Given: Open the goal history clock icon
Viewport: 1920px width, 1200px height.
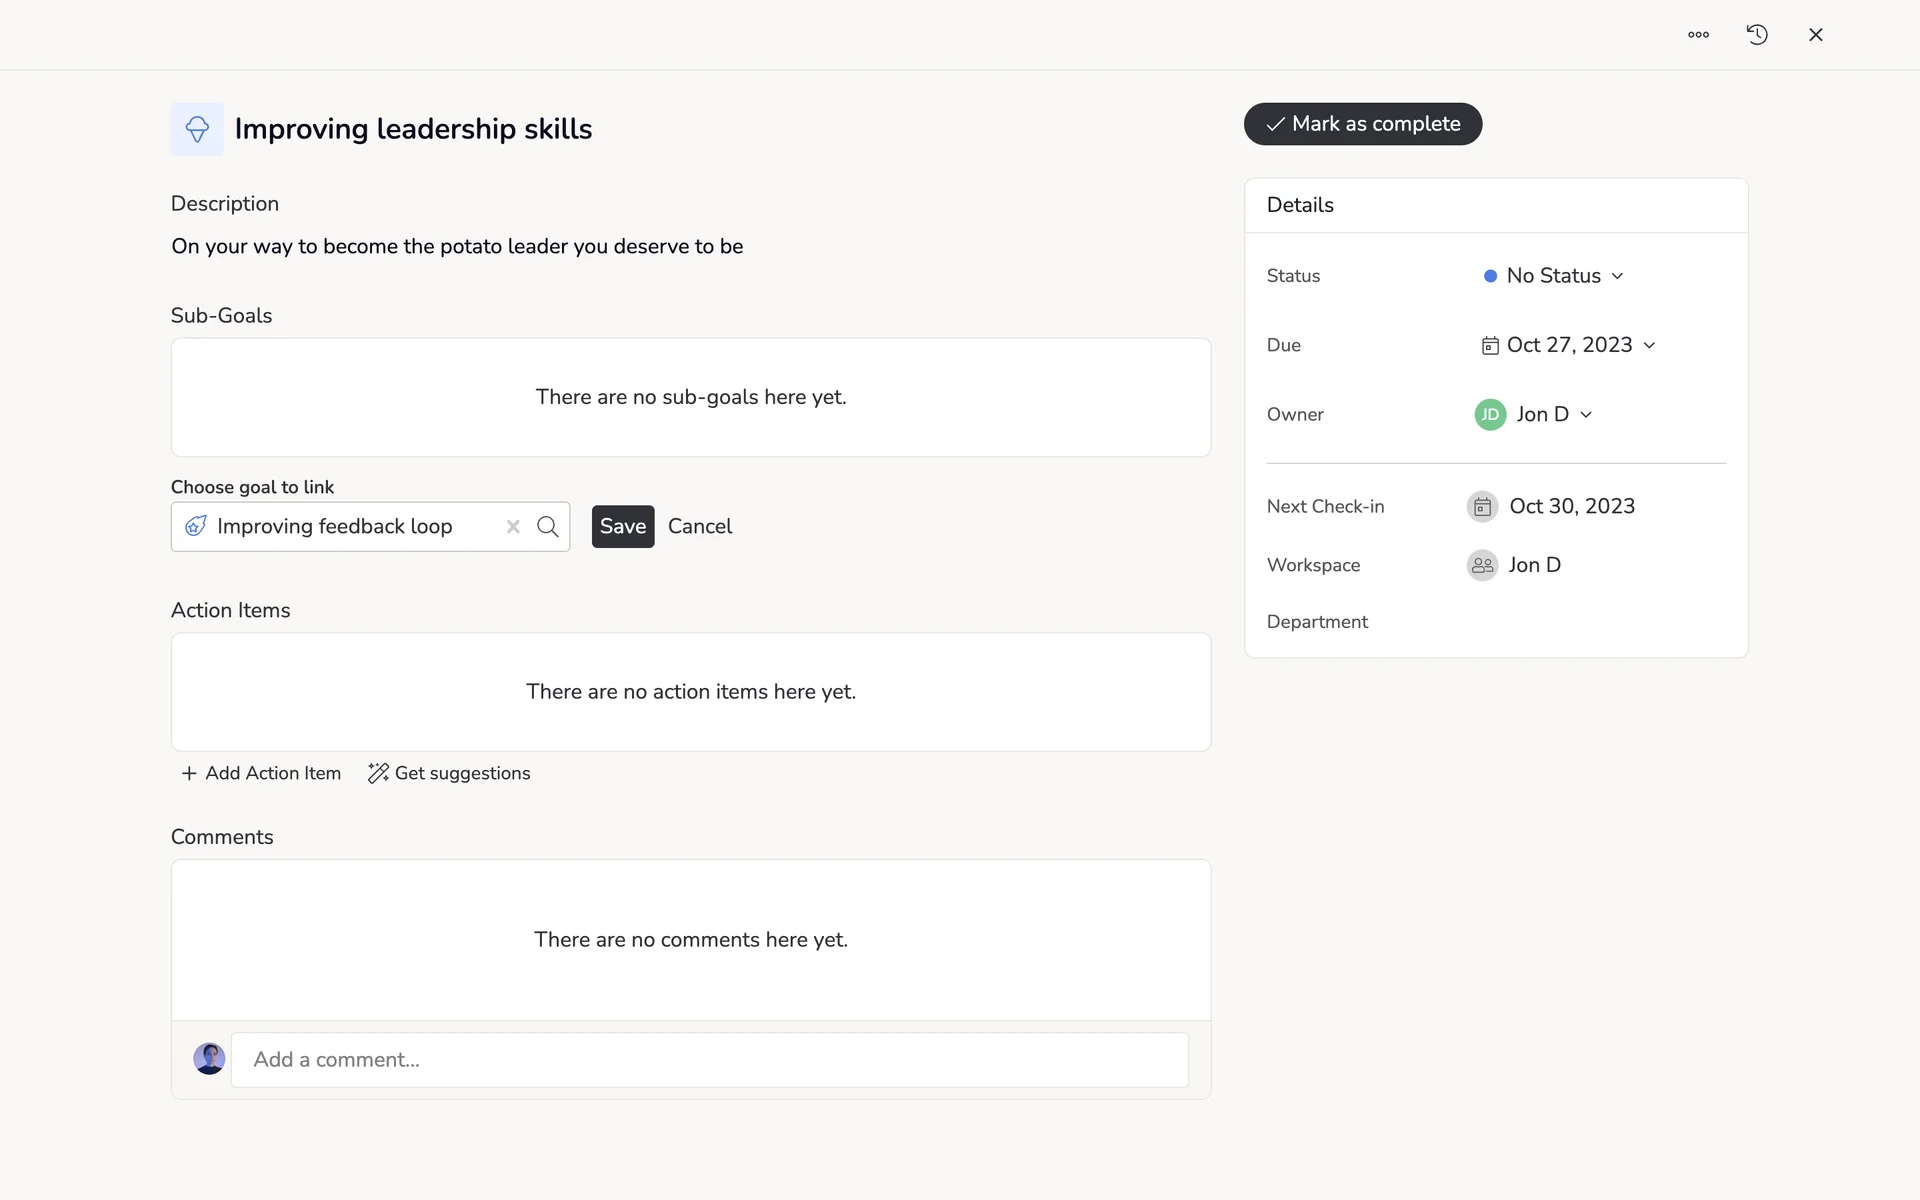Looking at the screenshot, I should click(1757, 35).
